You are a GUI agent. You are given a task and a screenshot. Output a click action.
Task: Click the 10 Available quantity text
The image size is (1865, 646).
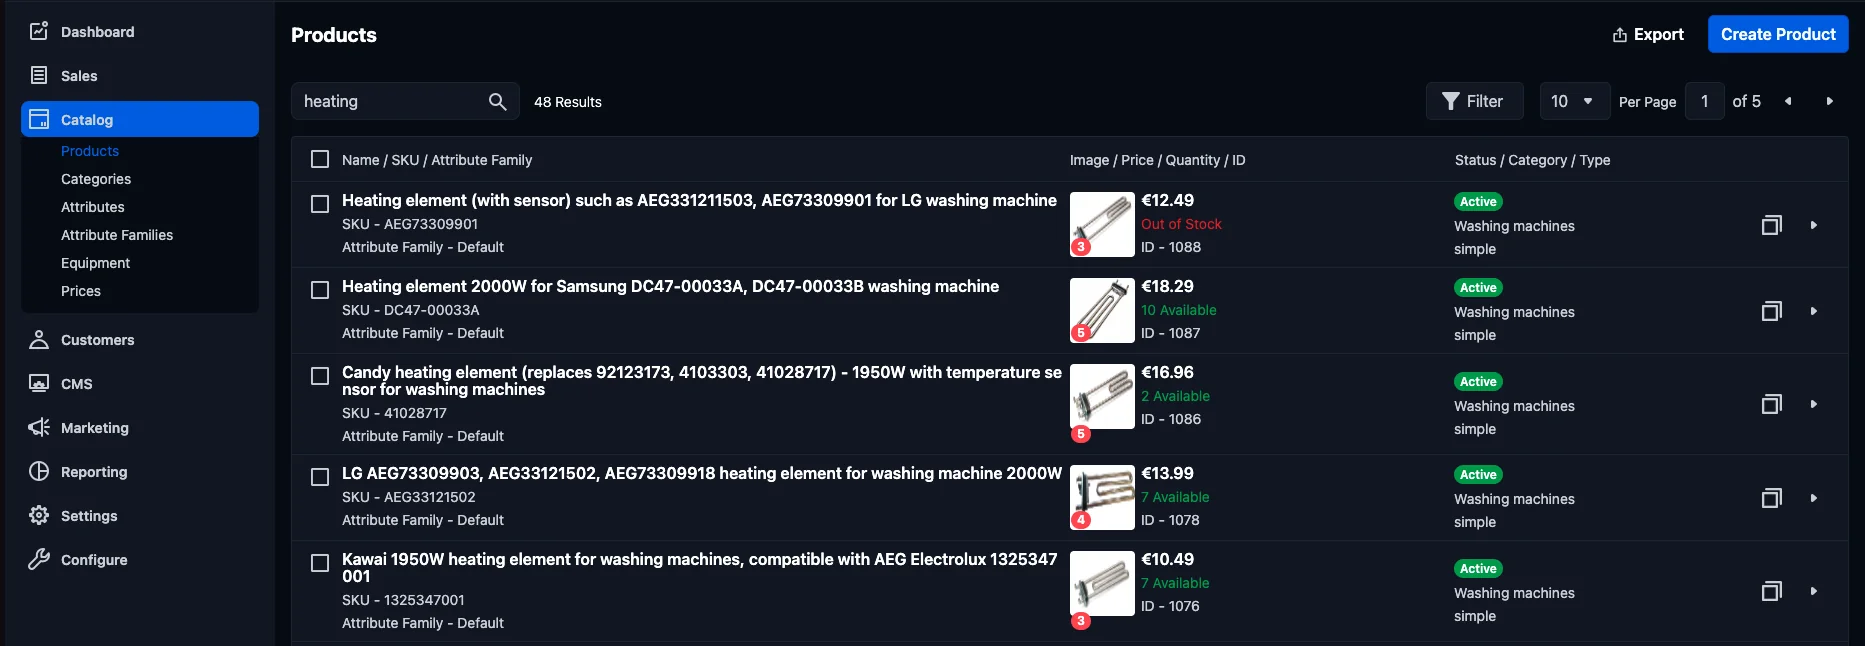tap(1179, 310)
